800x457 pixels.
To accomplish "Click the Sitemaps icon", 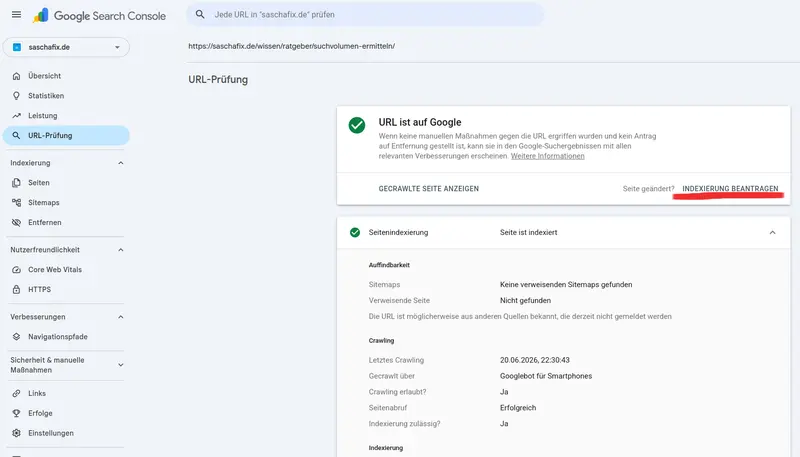I will tap(16, 202).
